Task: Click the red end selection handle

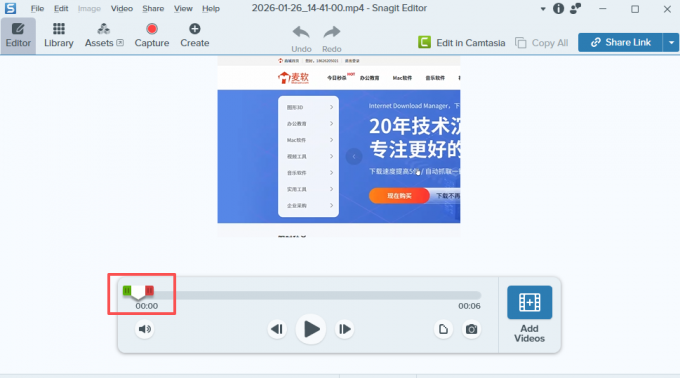Action: click(x=149, y=290)
